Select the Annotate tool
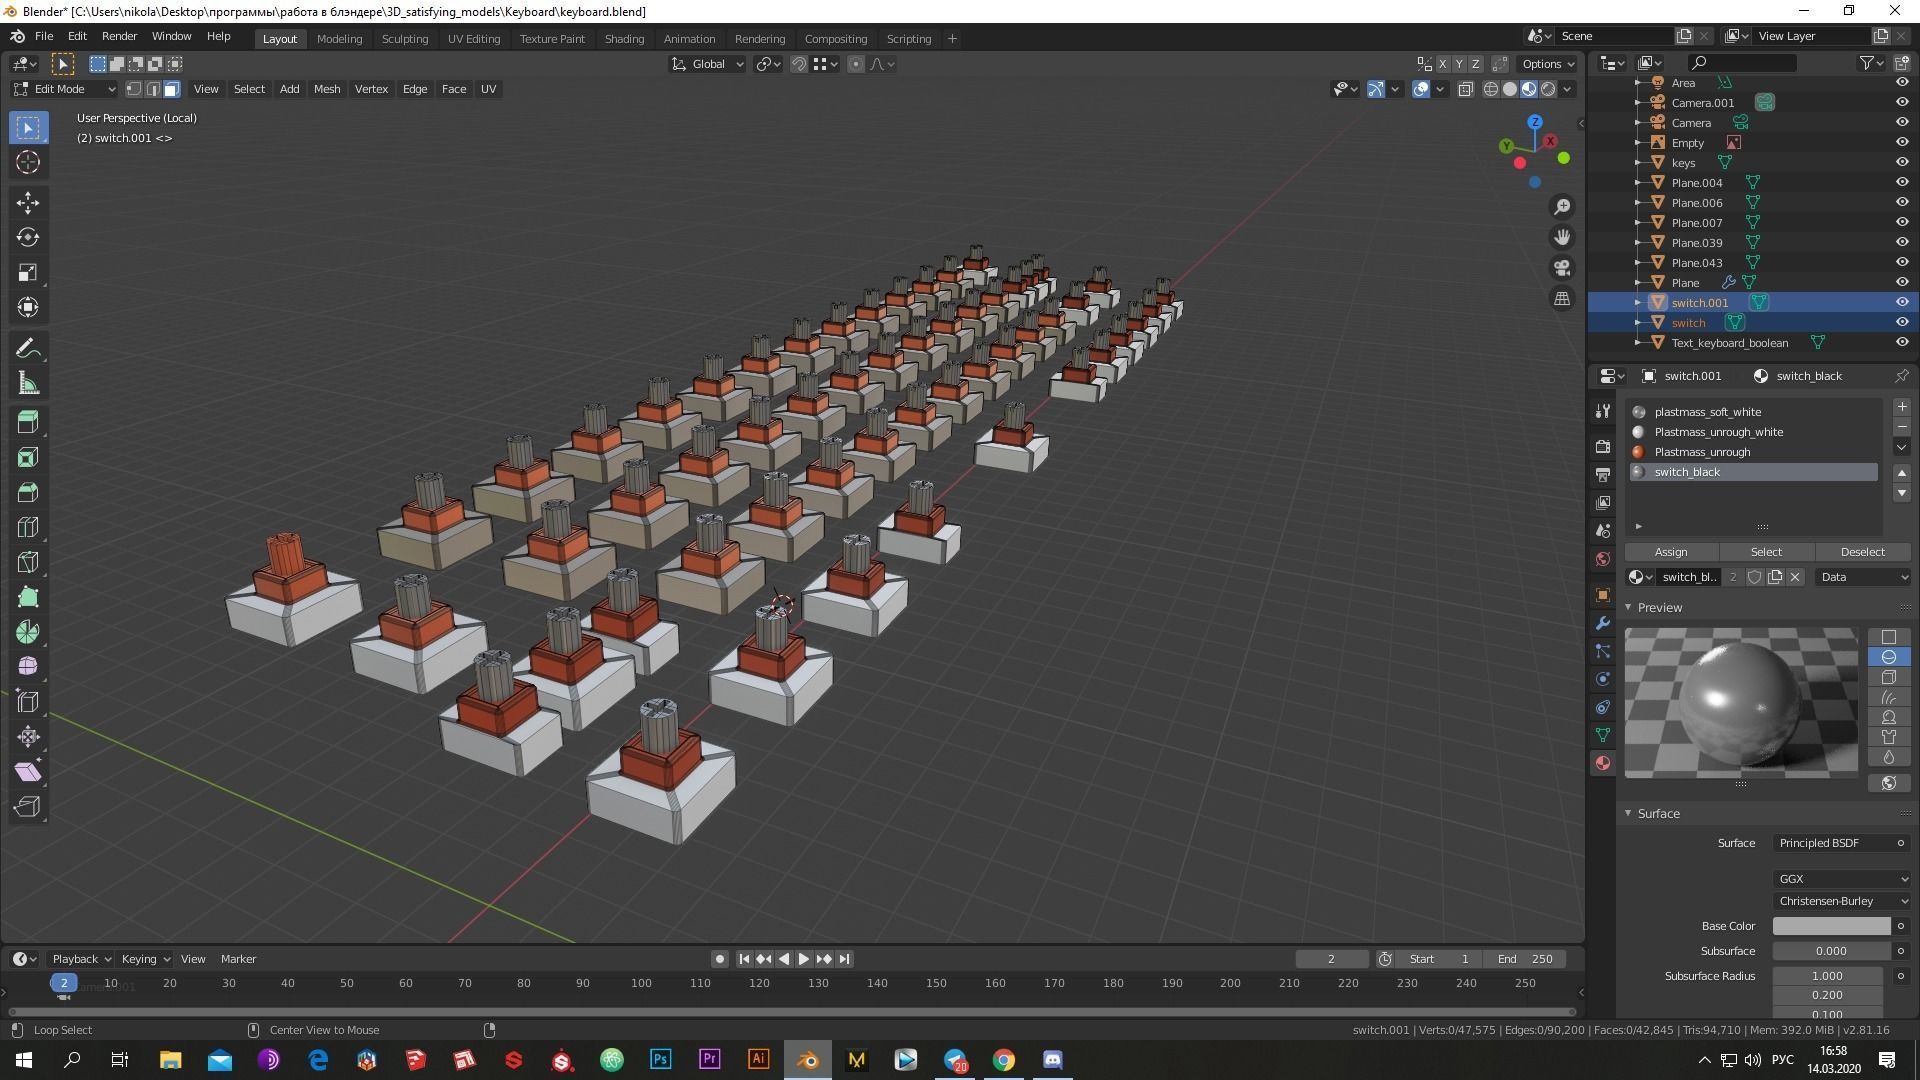This screenshot has width=1920, height=1080. 28,349
